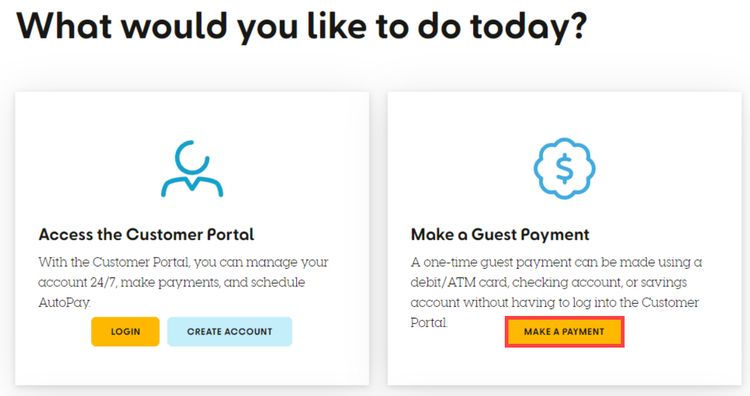Click the 'Make a Guest Payment' heading
This screenshot has height=396, width=750.
click(x=500, y=234)
